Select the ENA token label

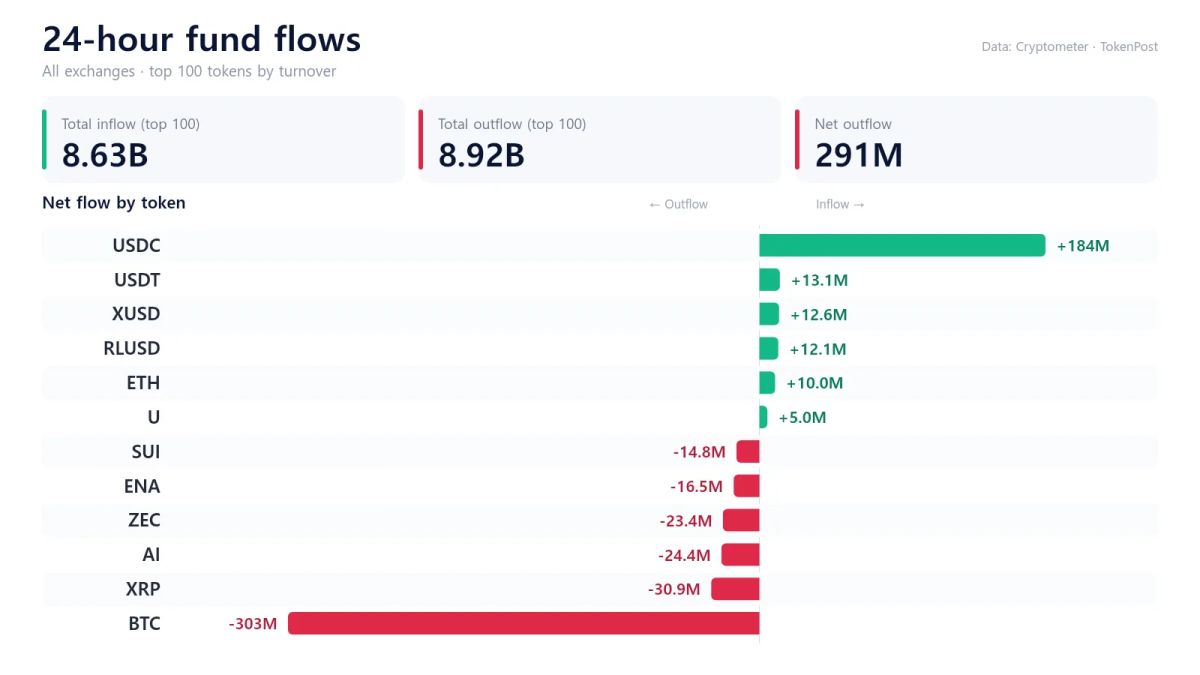pos(143,487)
